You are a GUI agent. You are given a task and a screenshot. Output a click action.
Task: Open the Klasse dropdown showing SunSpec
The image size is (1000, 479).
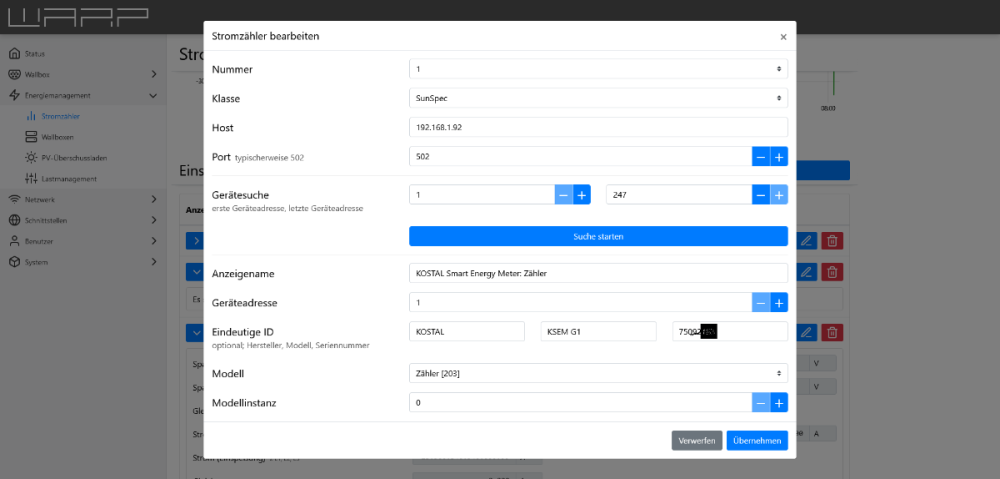(x=598, y=98)
